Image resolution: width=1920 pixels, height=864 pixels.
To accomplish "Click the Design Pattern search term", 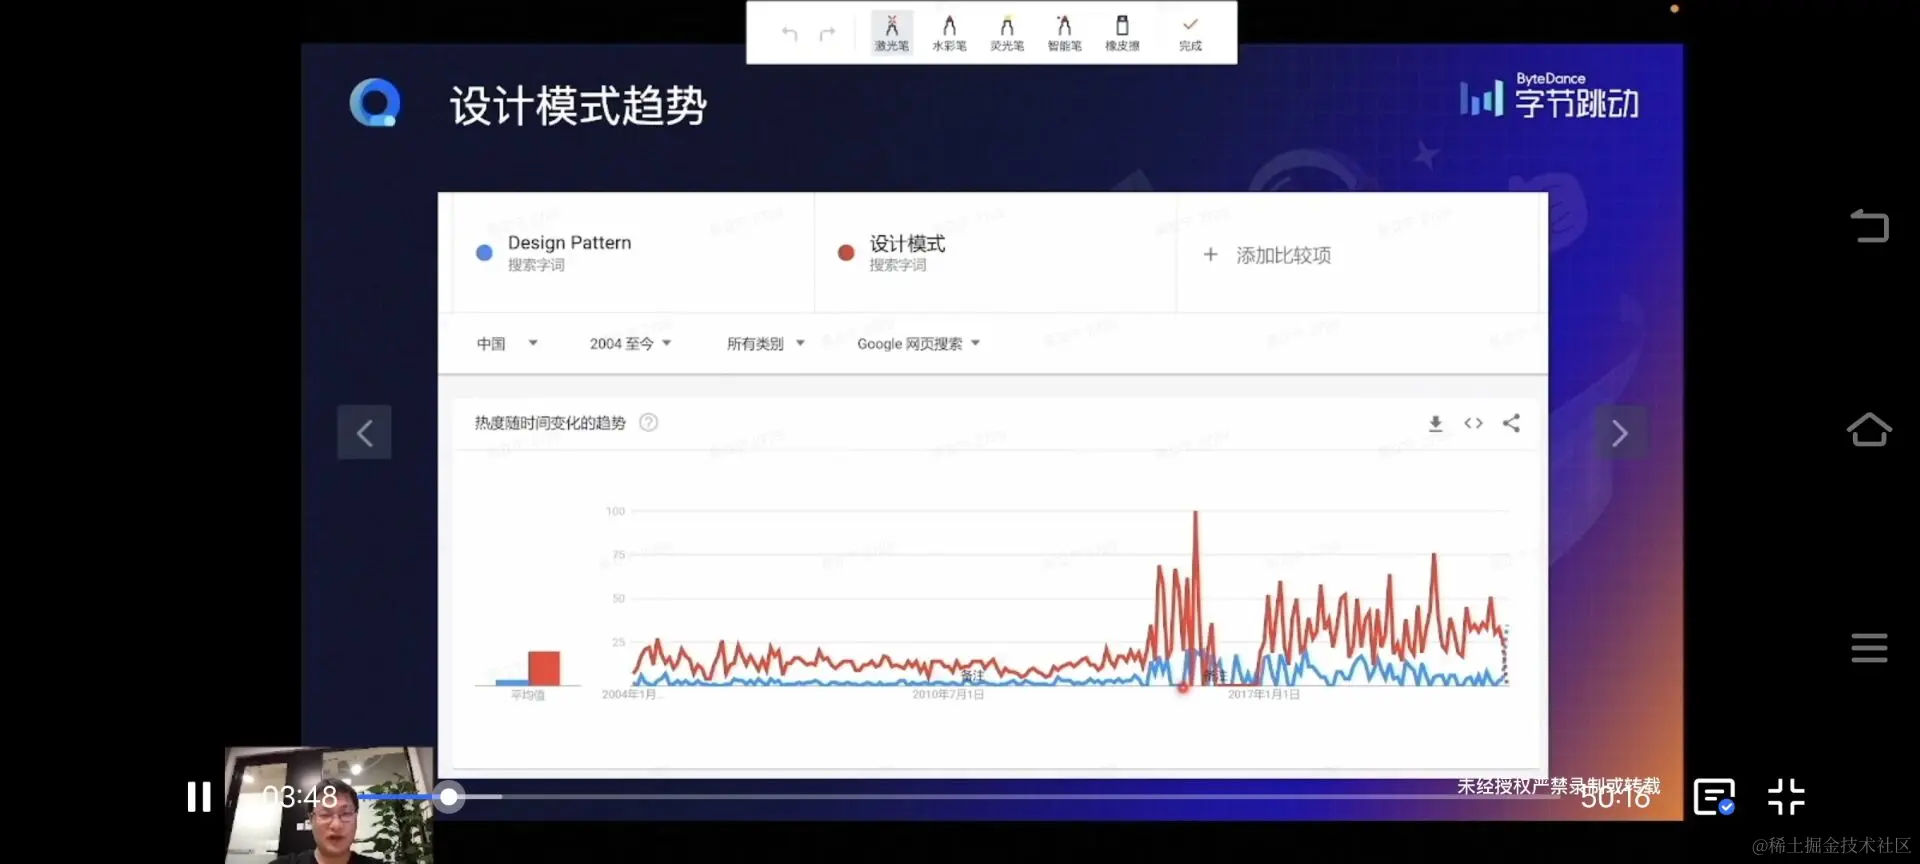I will tap(569, 242).
